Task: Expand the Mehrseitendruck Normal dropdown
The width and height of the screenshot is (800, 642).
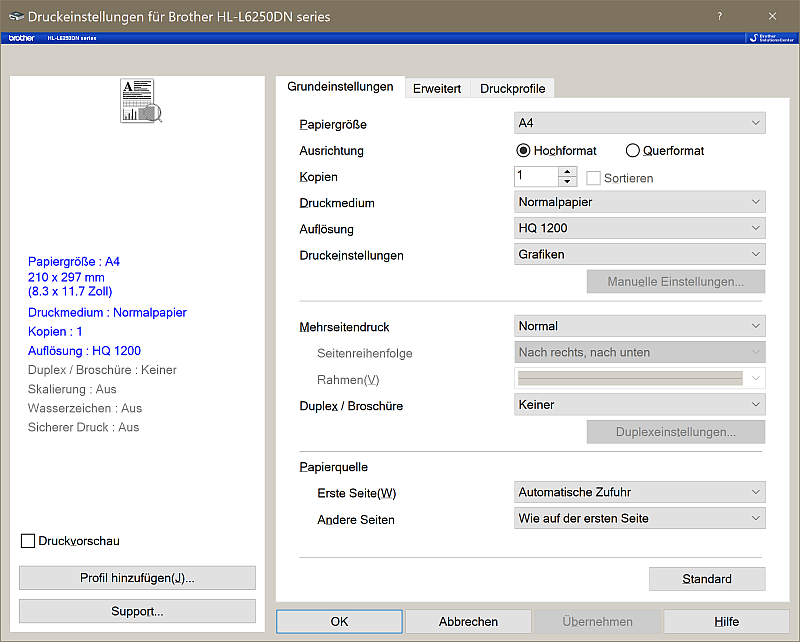Action: [639, 326]
